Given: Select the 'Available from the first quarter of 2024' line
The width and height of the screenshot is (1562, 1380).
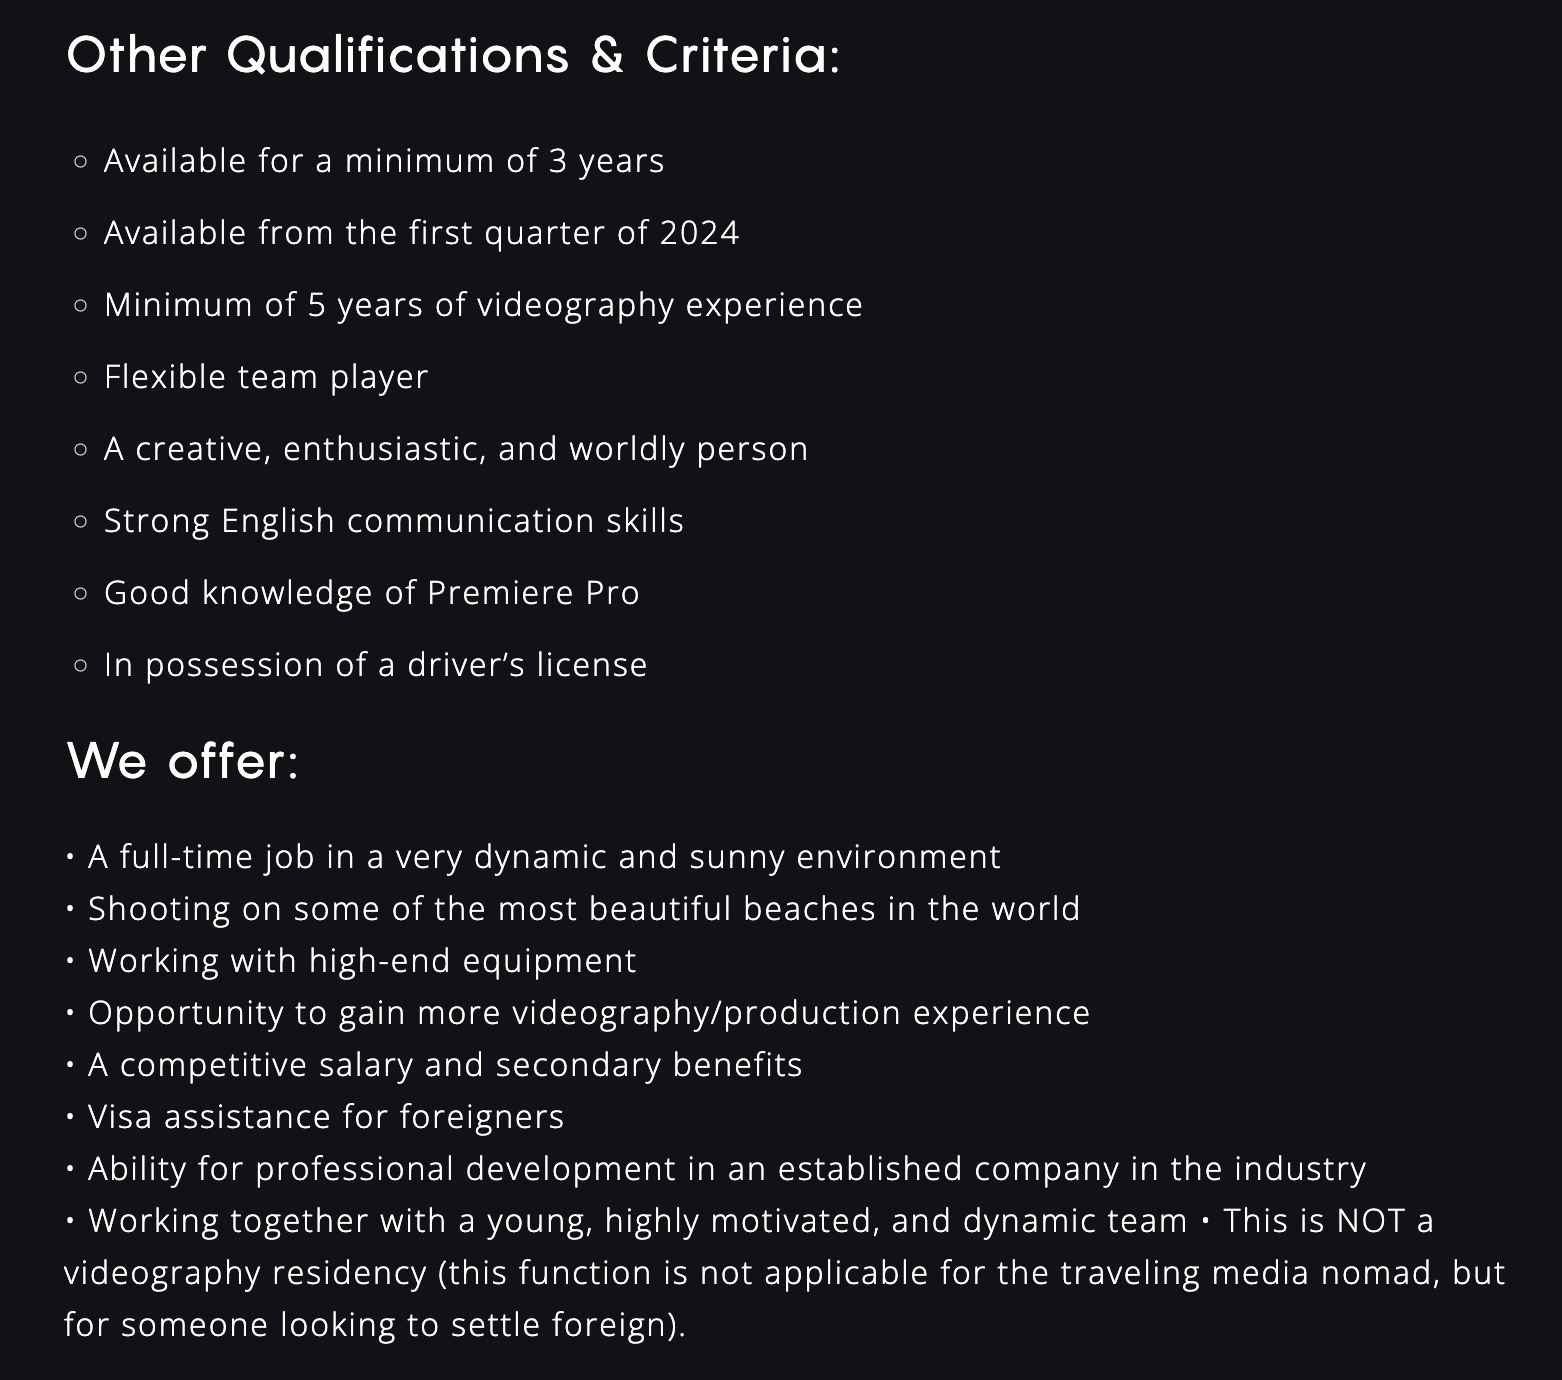Looking at the screenshot, I should [x=421, y=233].
